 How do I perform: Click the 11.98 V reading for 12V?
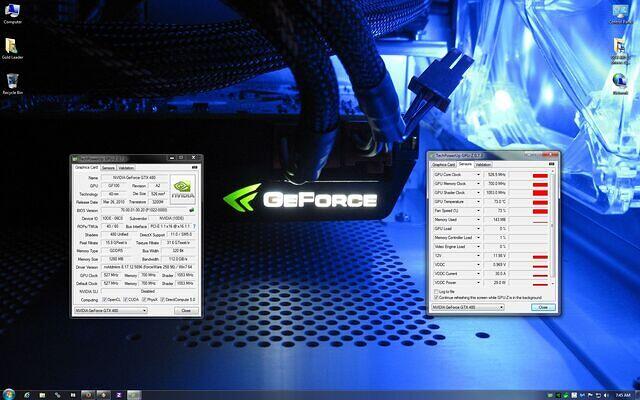(496, 256)
